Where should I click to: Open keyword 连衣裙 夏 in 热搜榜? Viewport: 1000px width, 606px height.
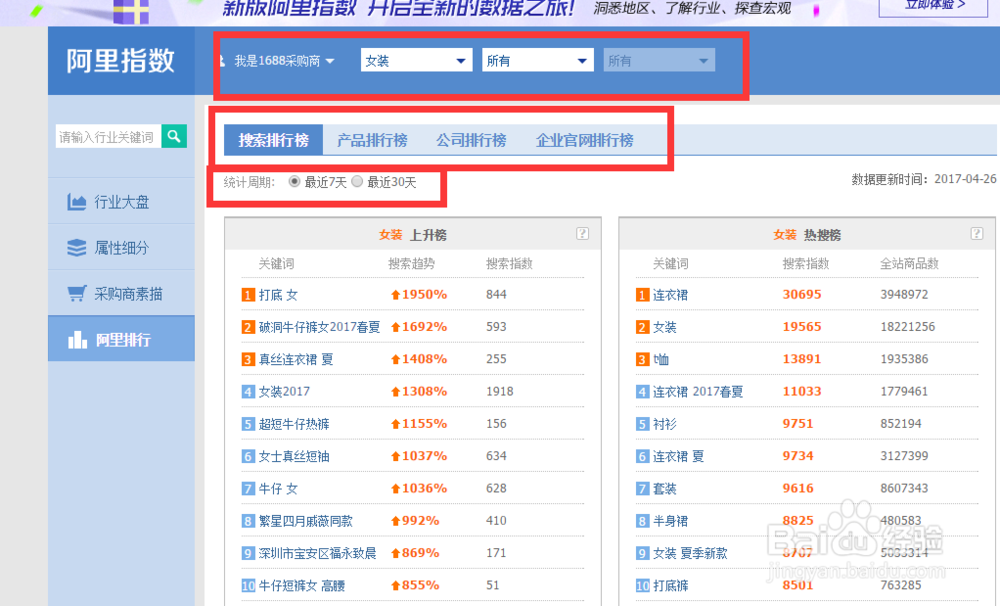pyautogui.click(x=678, y=456)
